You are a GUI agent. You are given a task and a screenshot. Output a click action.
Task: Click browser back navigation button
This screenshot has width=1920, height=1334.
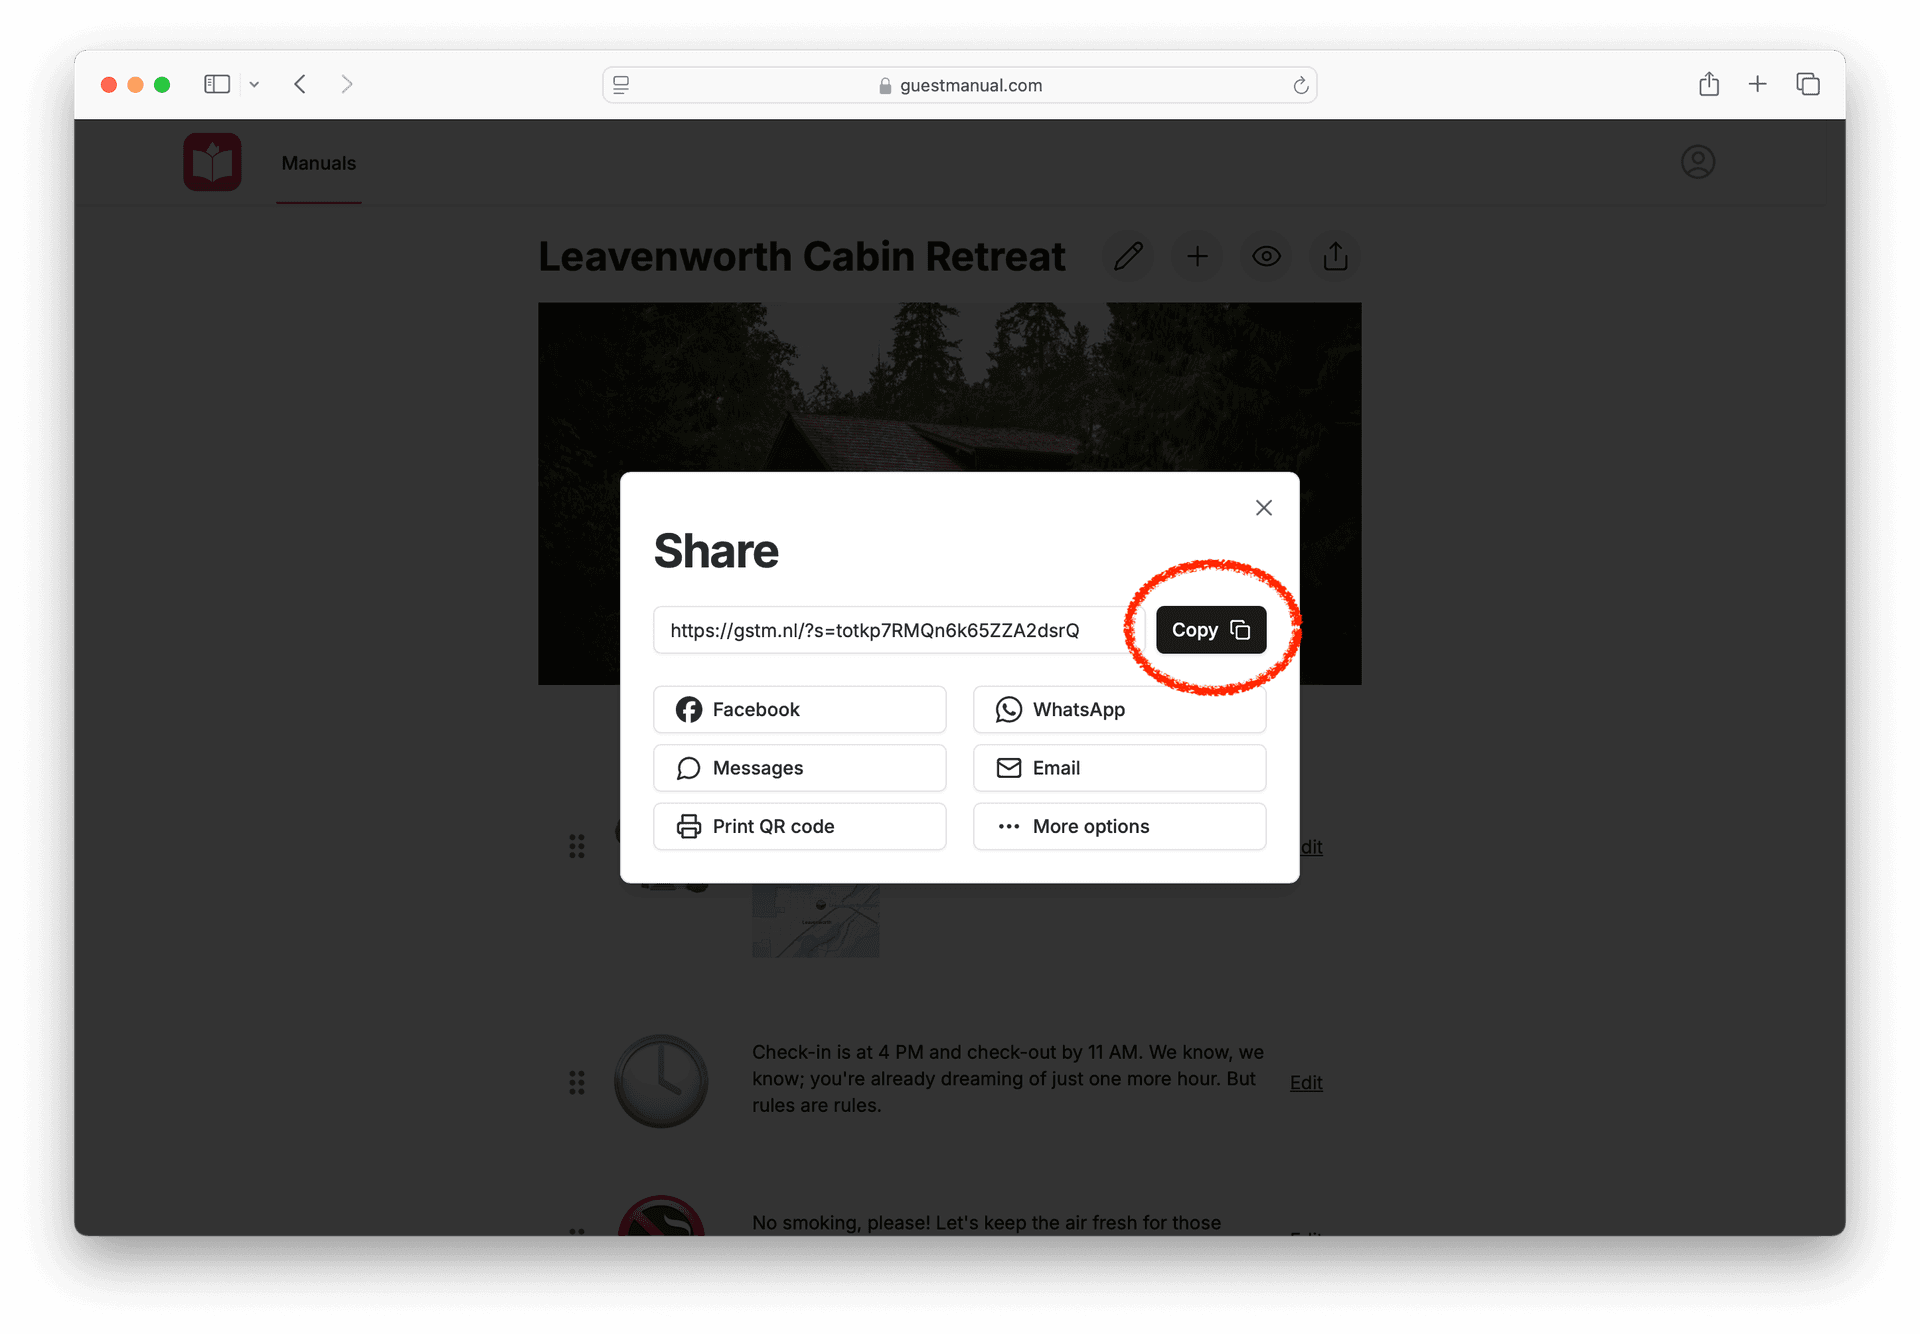pyautogui.click(x=299, y=83)
